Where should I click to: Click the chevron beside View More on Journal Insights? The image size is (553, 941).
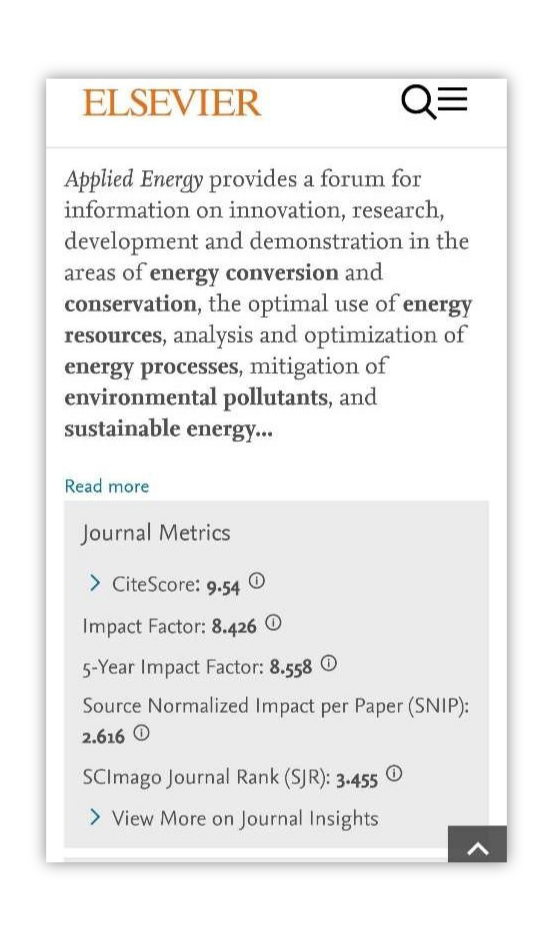(95, 817)
